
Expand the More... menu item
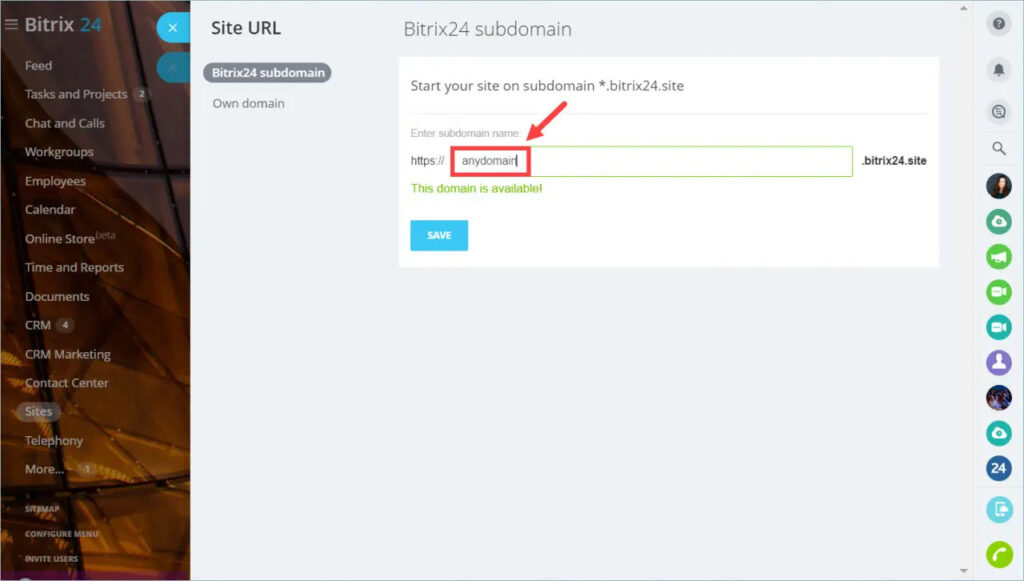click(45, 469)
